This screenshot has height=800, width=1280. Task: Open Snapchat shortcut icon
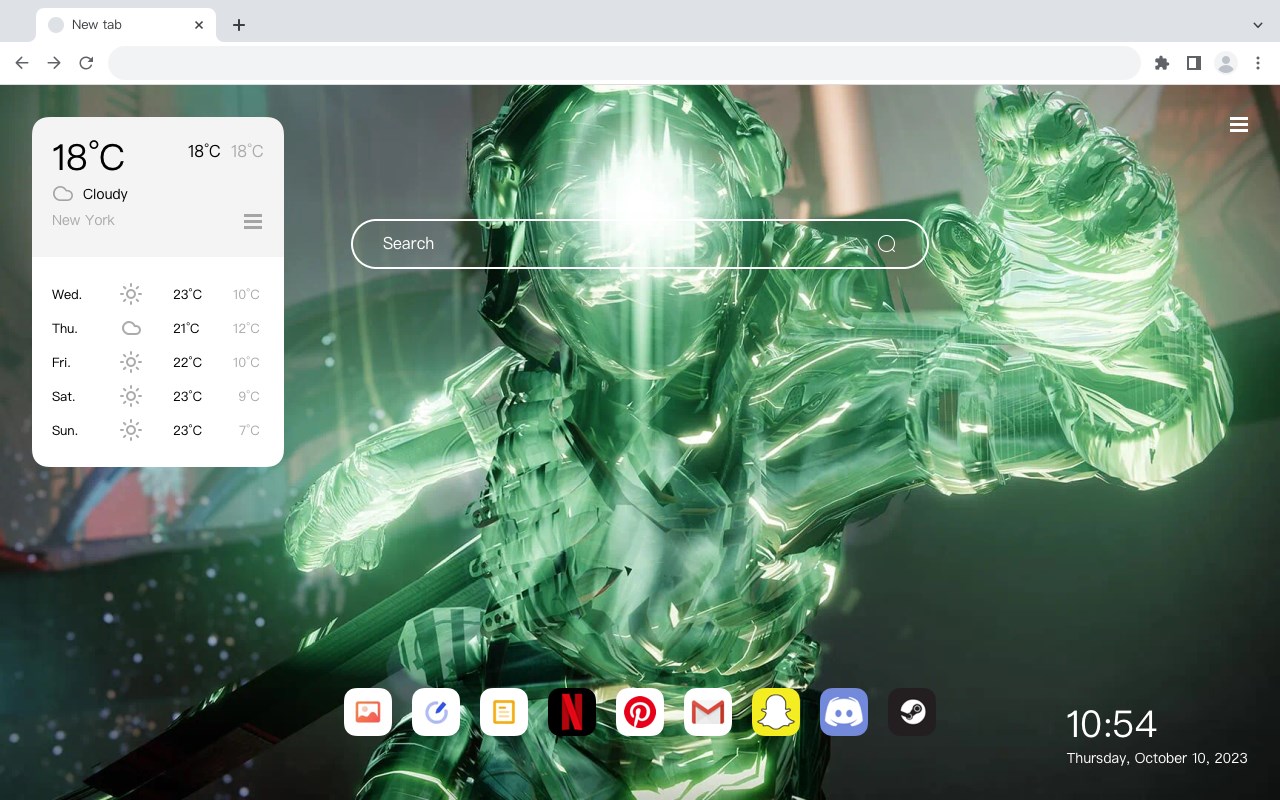coord(776,712)
